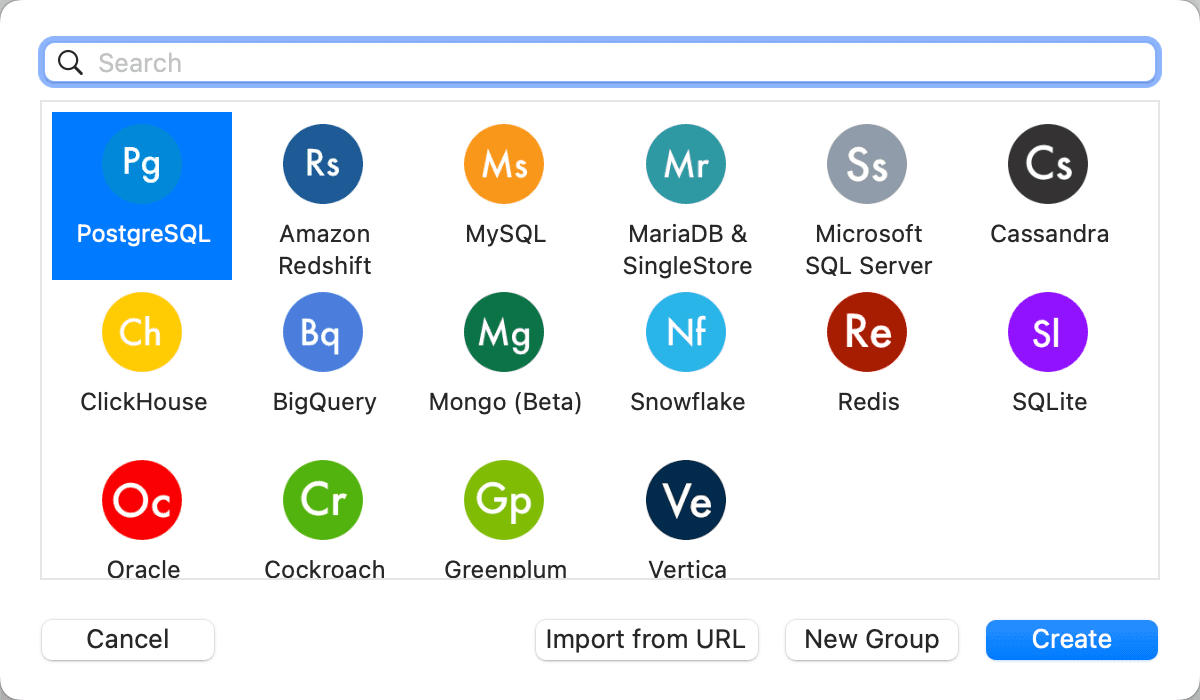This screenshot has height=700, width=1200.
Task: Choose the Cassandra database icon
Action: click(x=1047, y=163)
